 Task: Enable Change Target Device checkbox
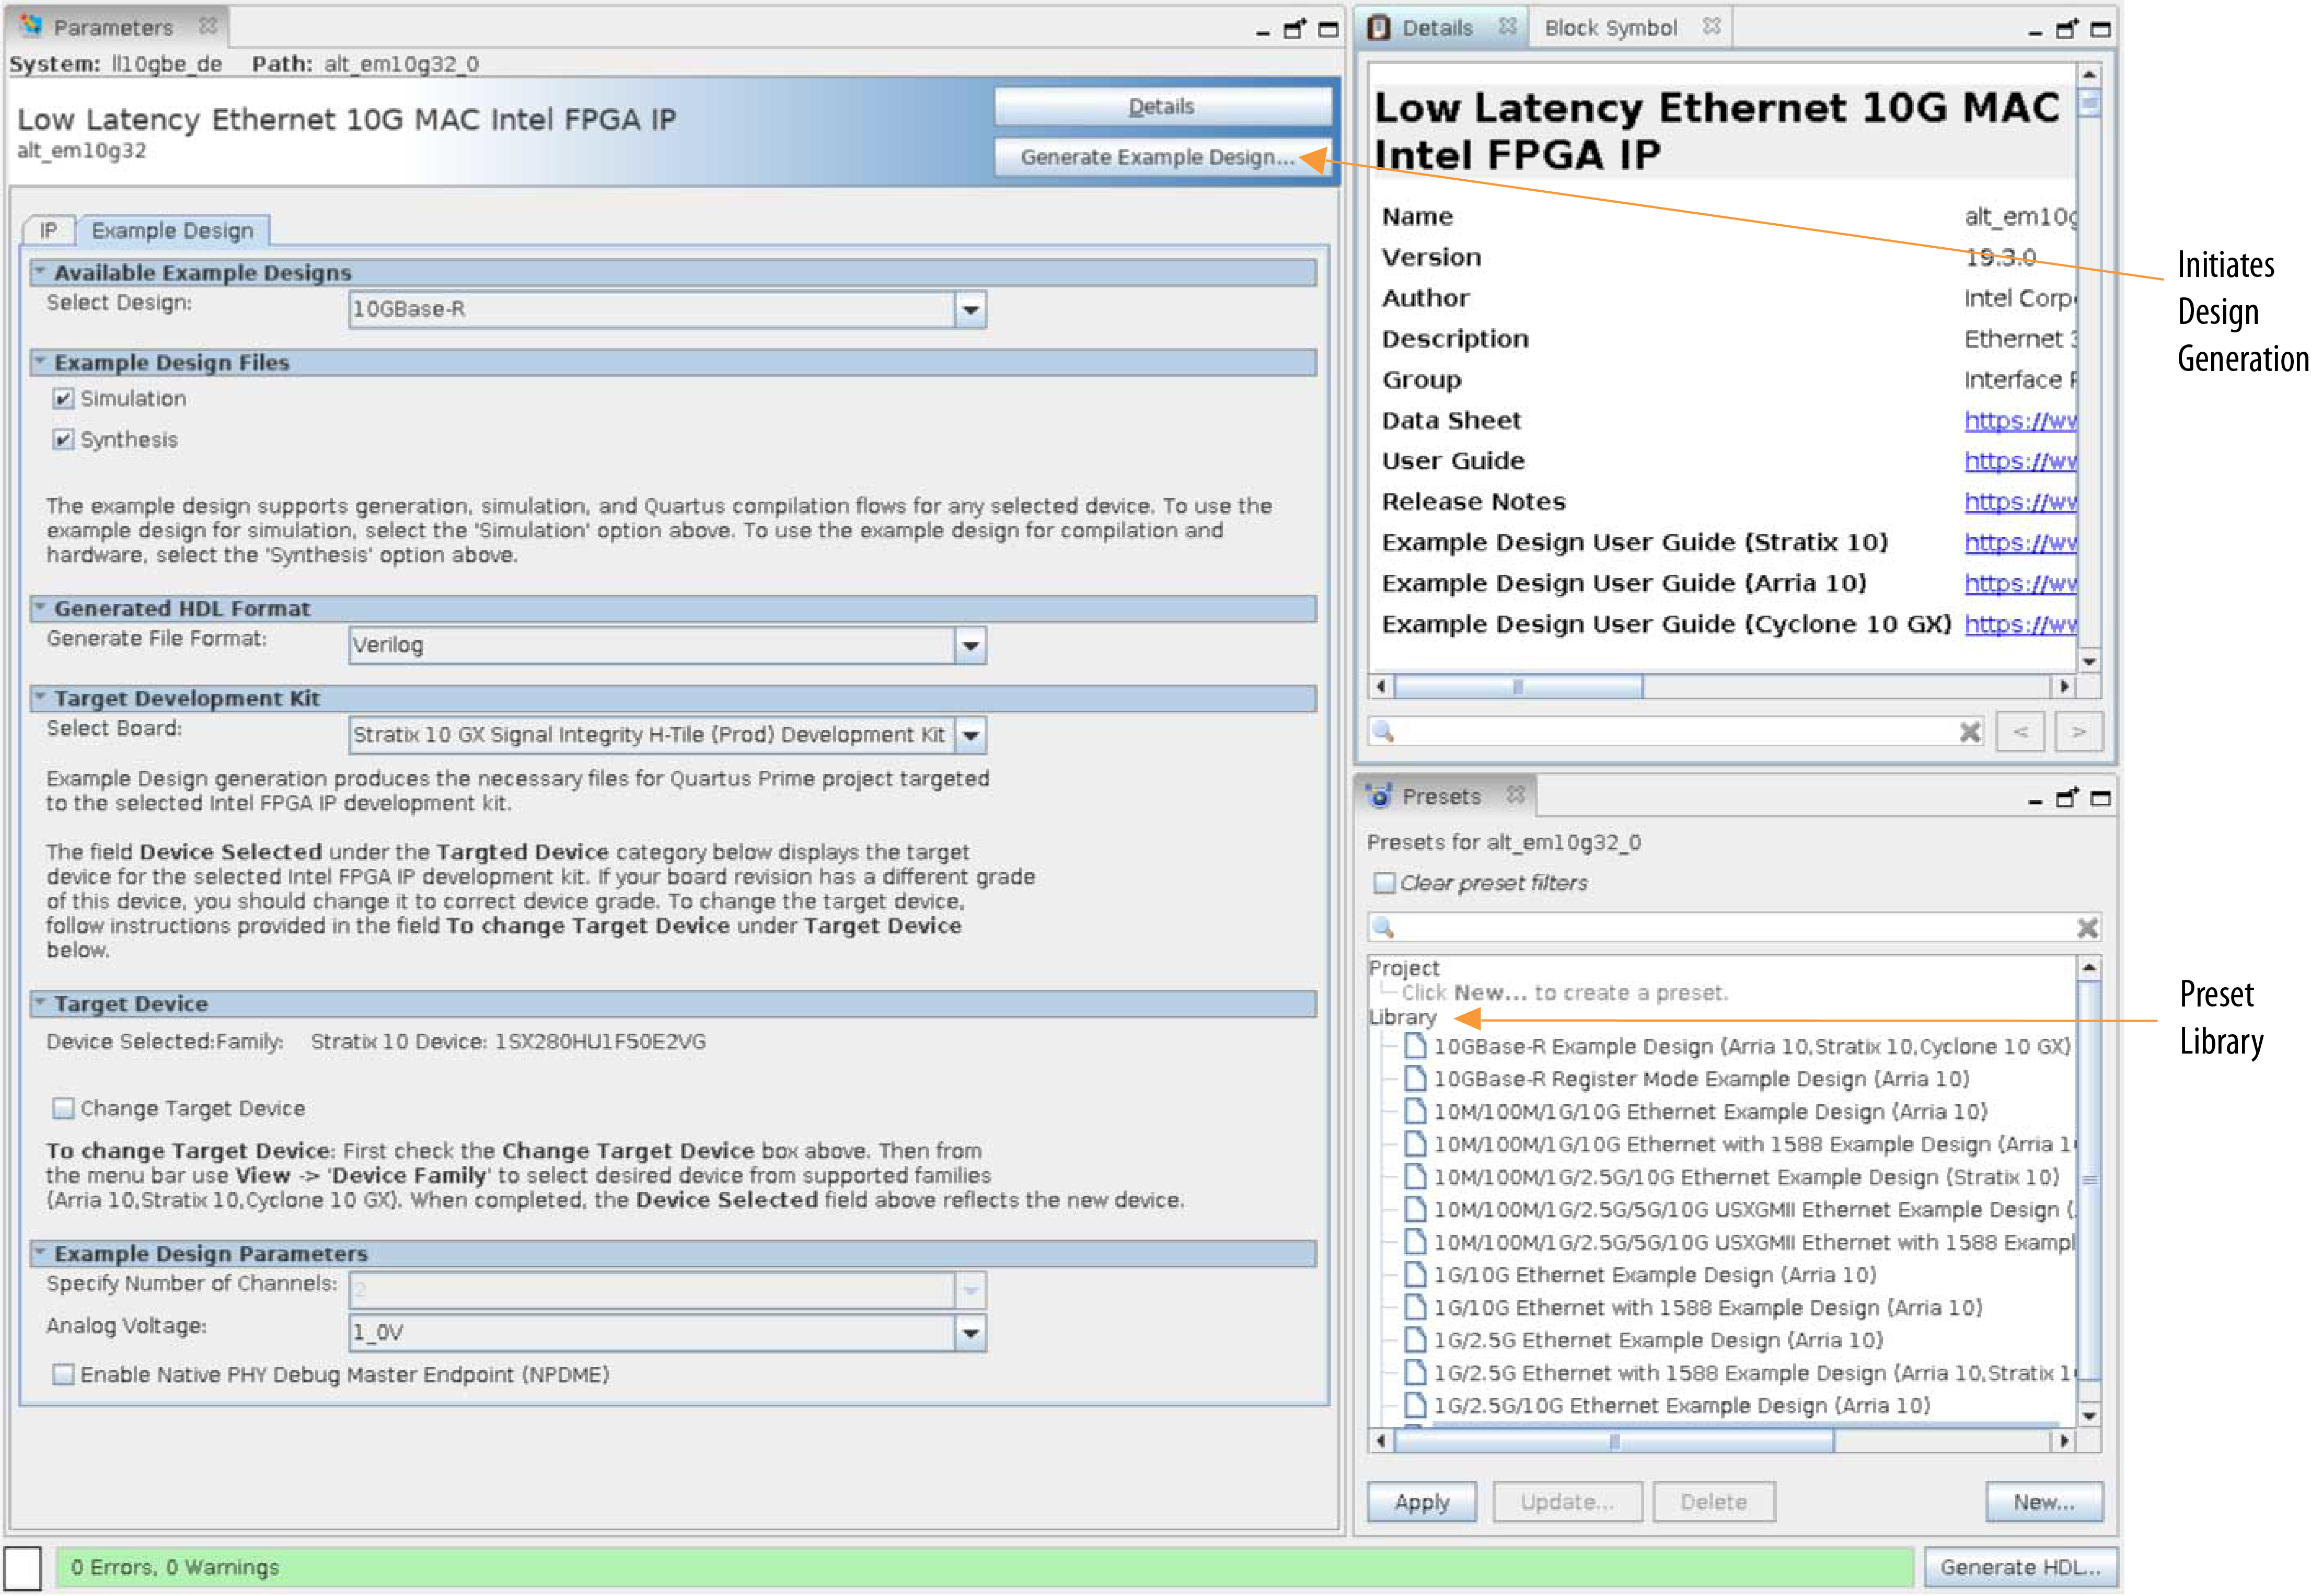(63, 1109)
